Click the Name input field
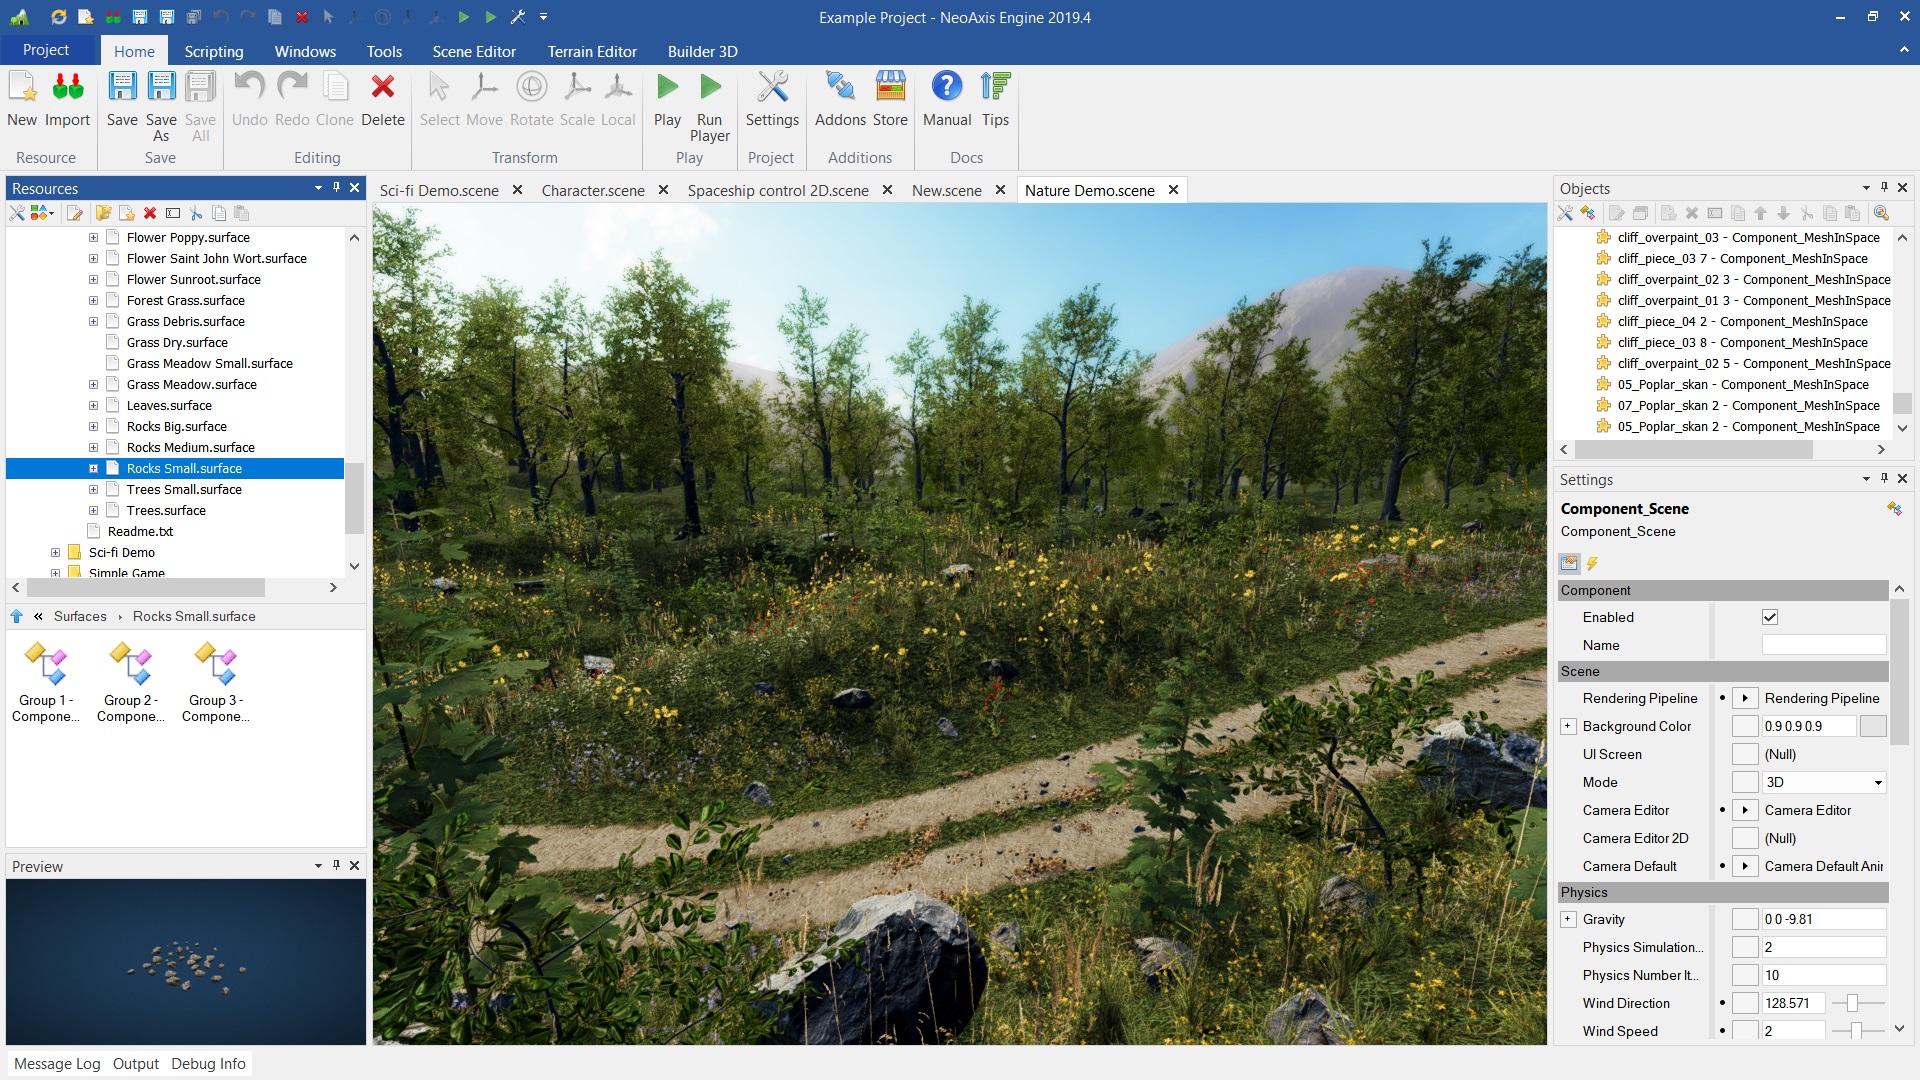The height and width of the screenshot is (1080, 1920). tap(1823, 645)
